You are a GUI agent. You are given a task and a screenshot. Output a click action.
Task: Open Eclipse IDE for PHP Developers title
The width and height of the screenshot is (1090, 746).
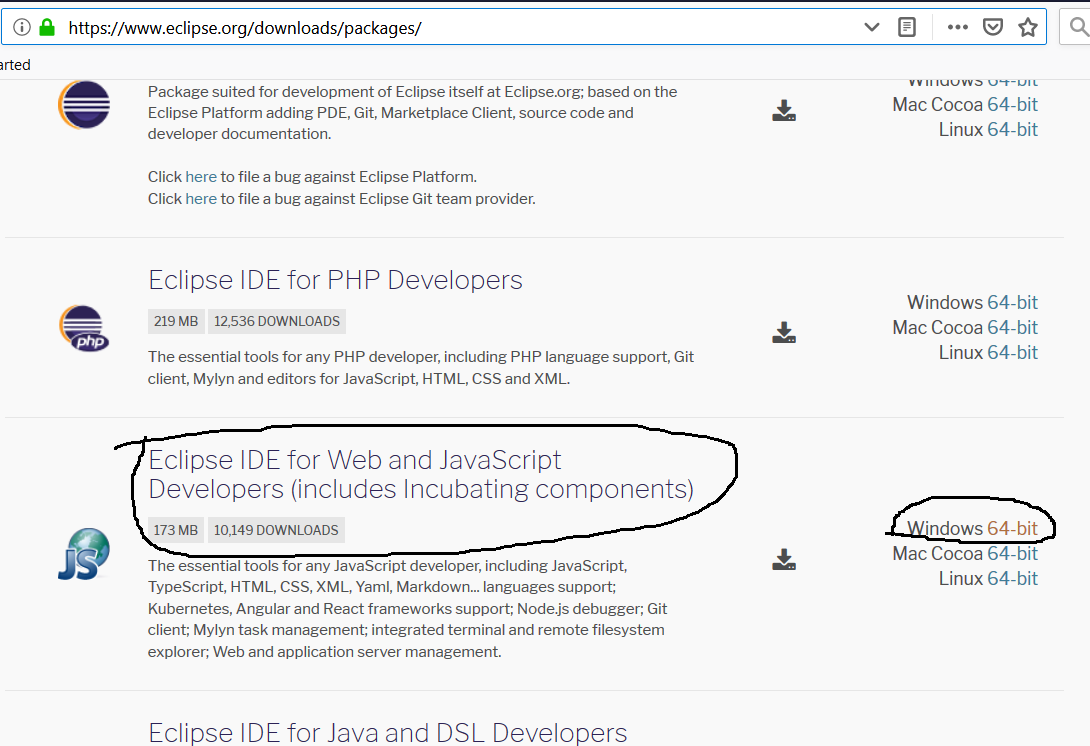[x=335, y=279]
